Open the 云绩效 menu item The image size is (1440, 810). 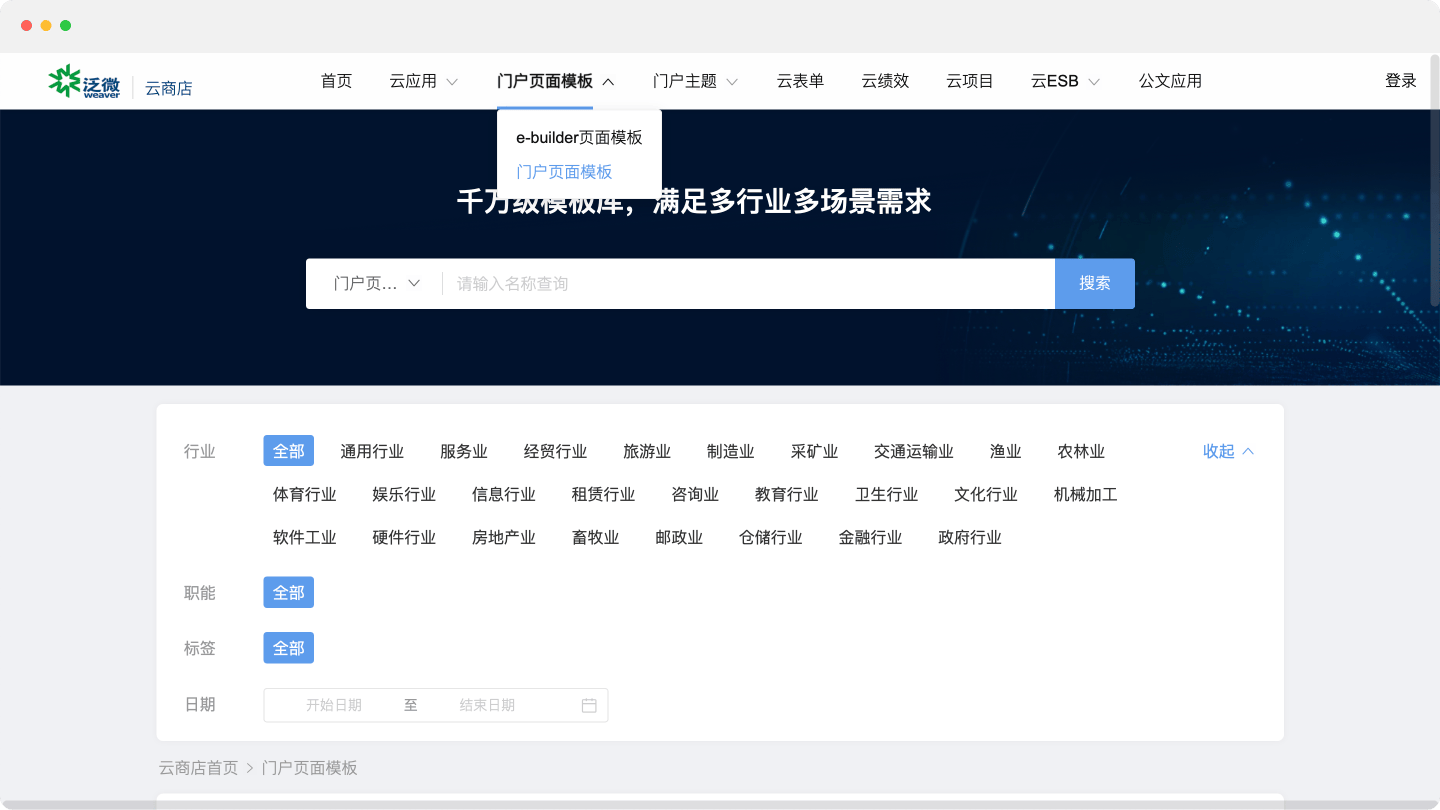(x=885, y=81)
